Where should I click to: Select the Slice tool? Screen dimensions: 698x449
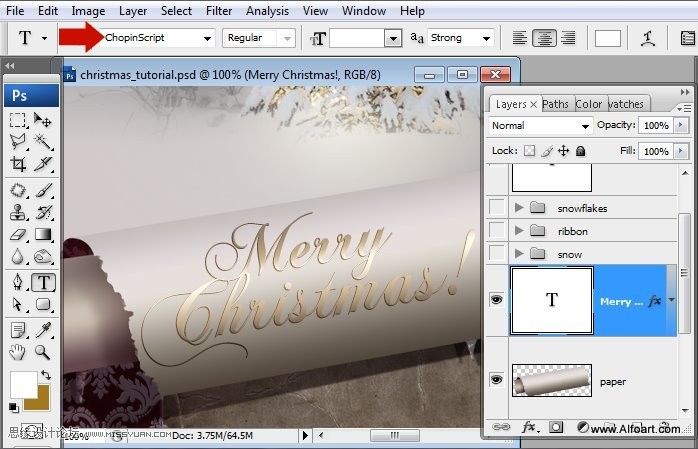click(x=43, y=164)
